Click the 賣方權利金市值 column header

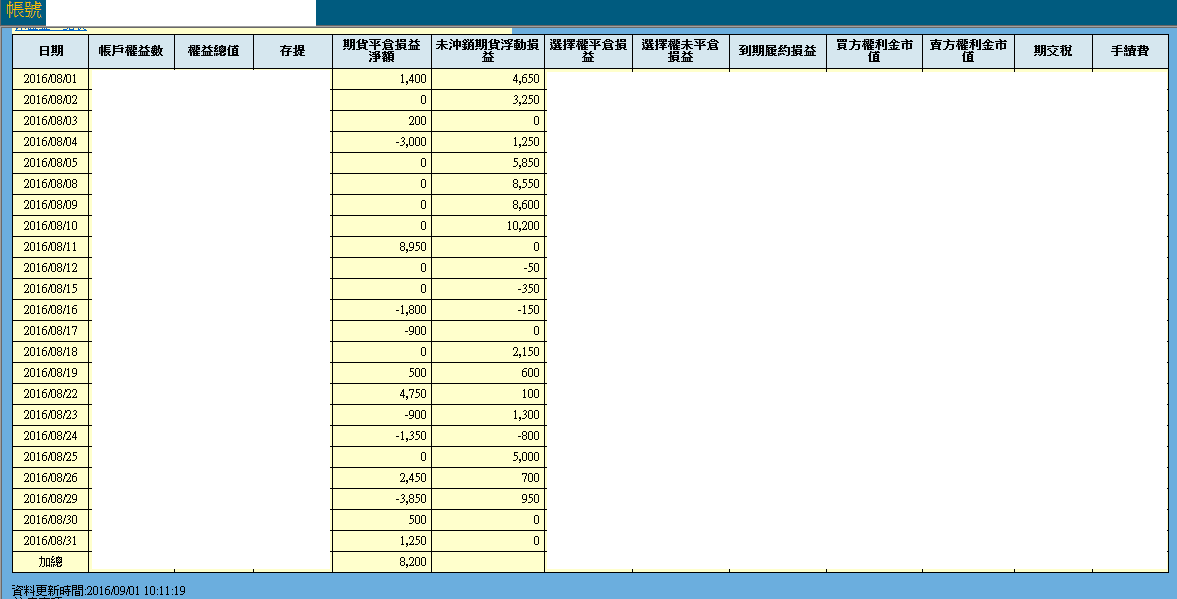(x=968, y=51)
